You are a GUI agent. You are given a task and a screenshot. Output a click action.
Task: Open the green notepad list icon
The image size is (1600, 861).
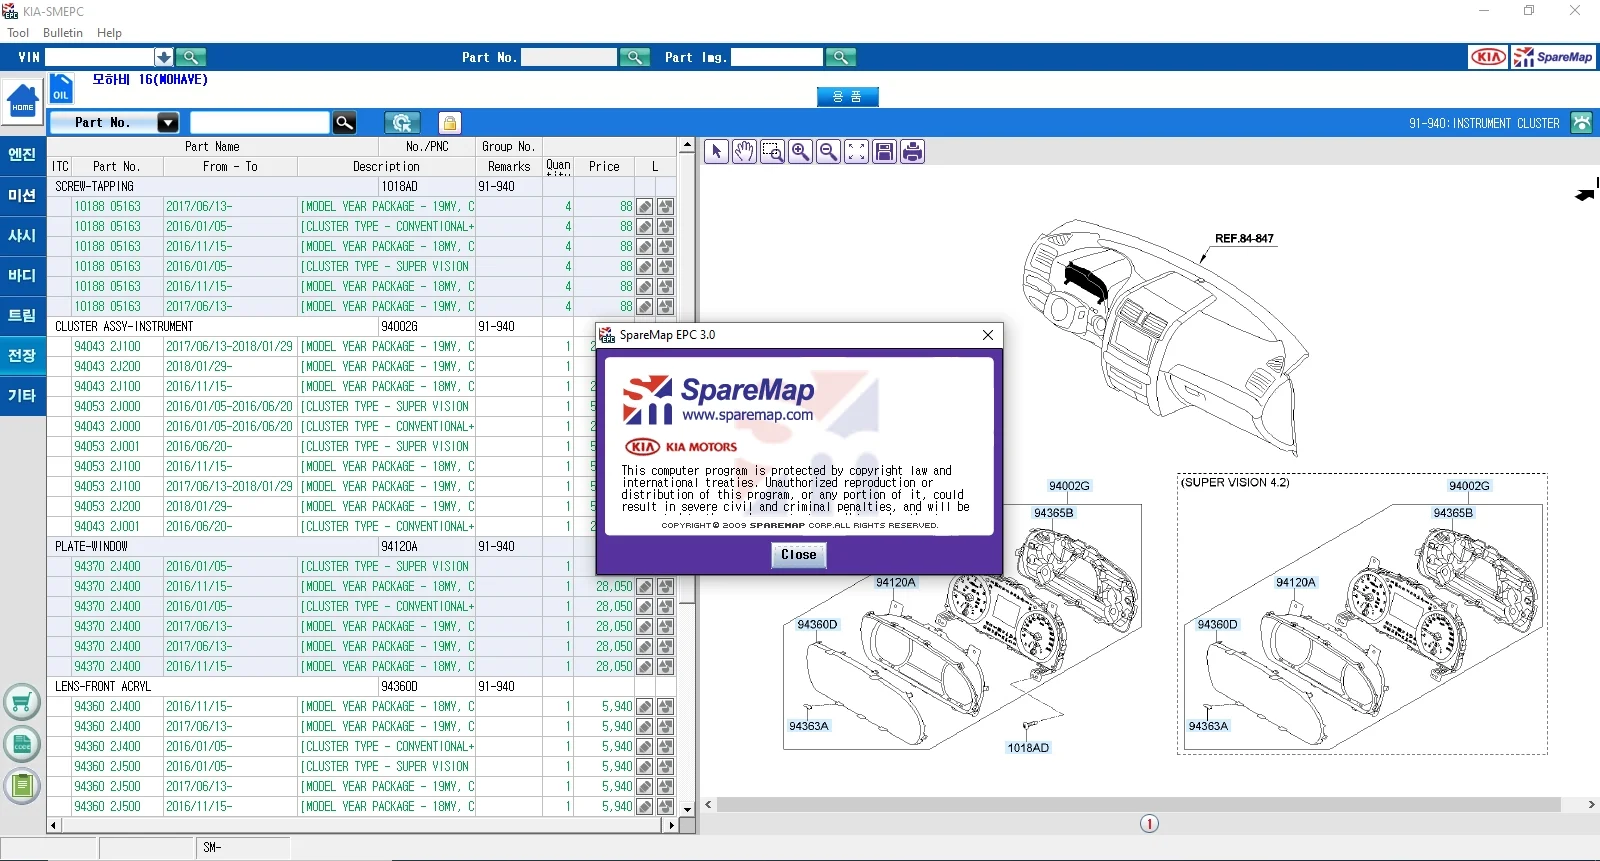coord(22,785)
